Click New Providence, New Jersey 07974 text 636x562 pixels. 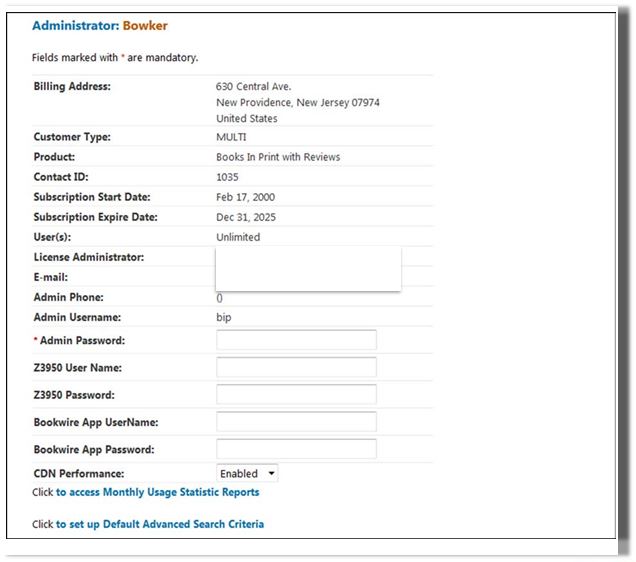(298, 103)
